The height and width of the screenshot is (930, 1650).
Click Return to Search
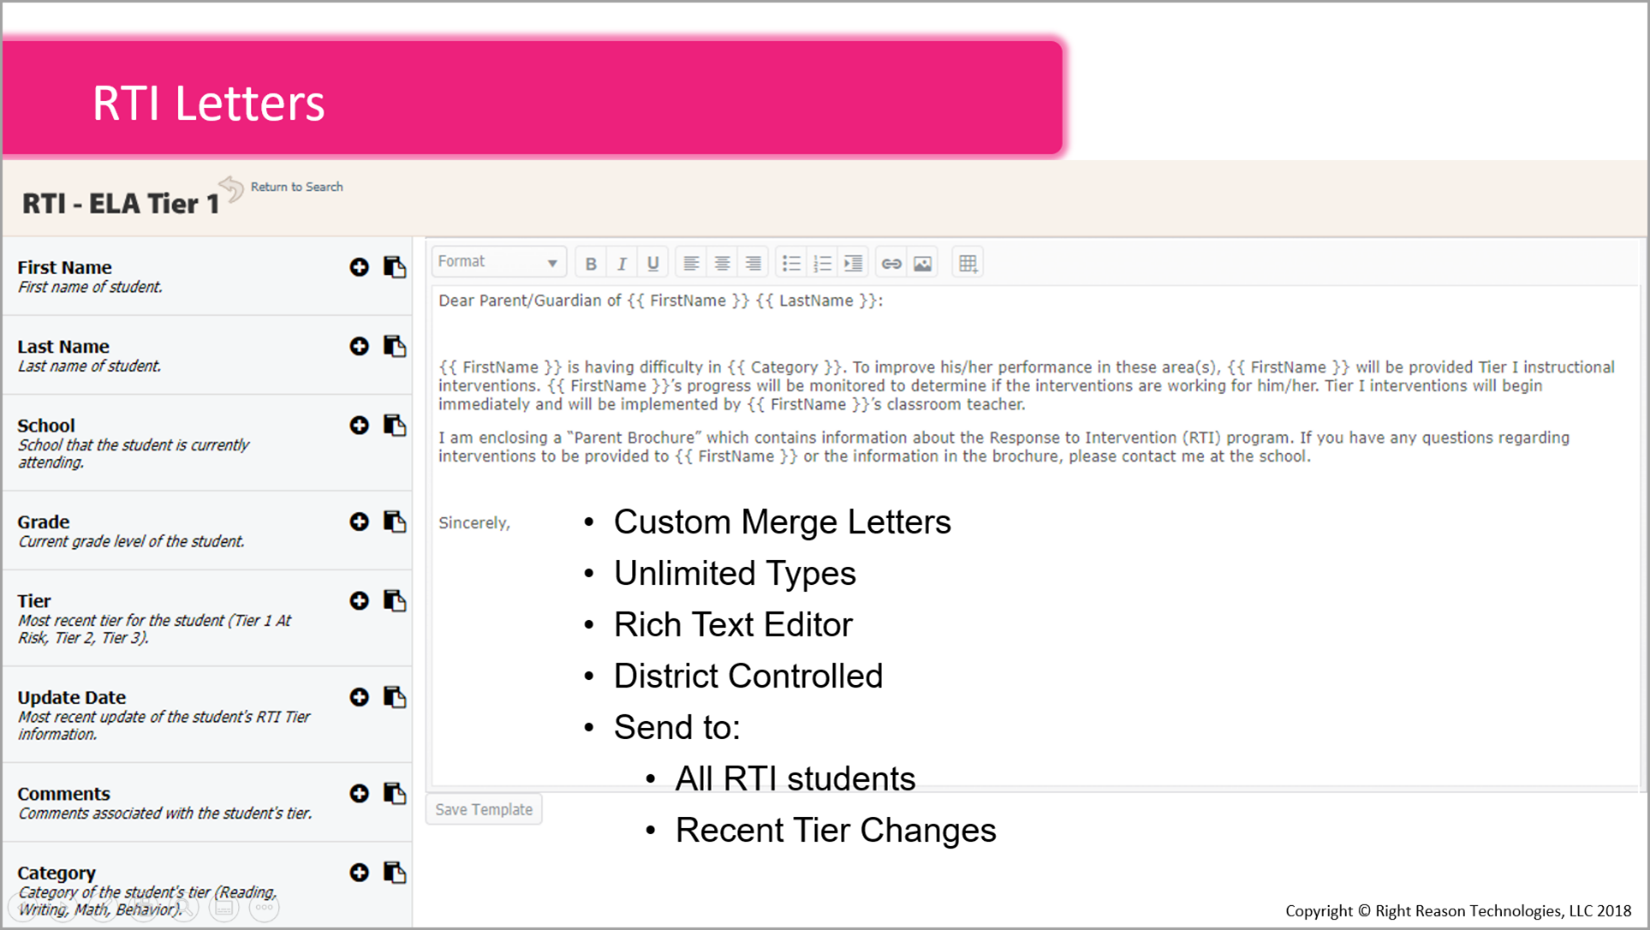(296, 186)
